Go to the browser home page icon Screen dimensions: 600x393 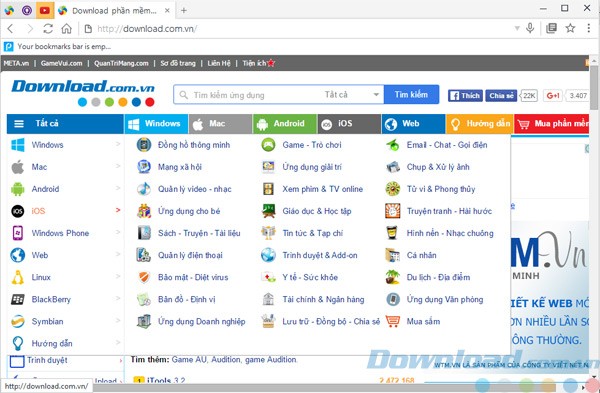(x=67, y=28)
